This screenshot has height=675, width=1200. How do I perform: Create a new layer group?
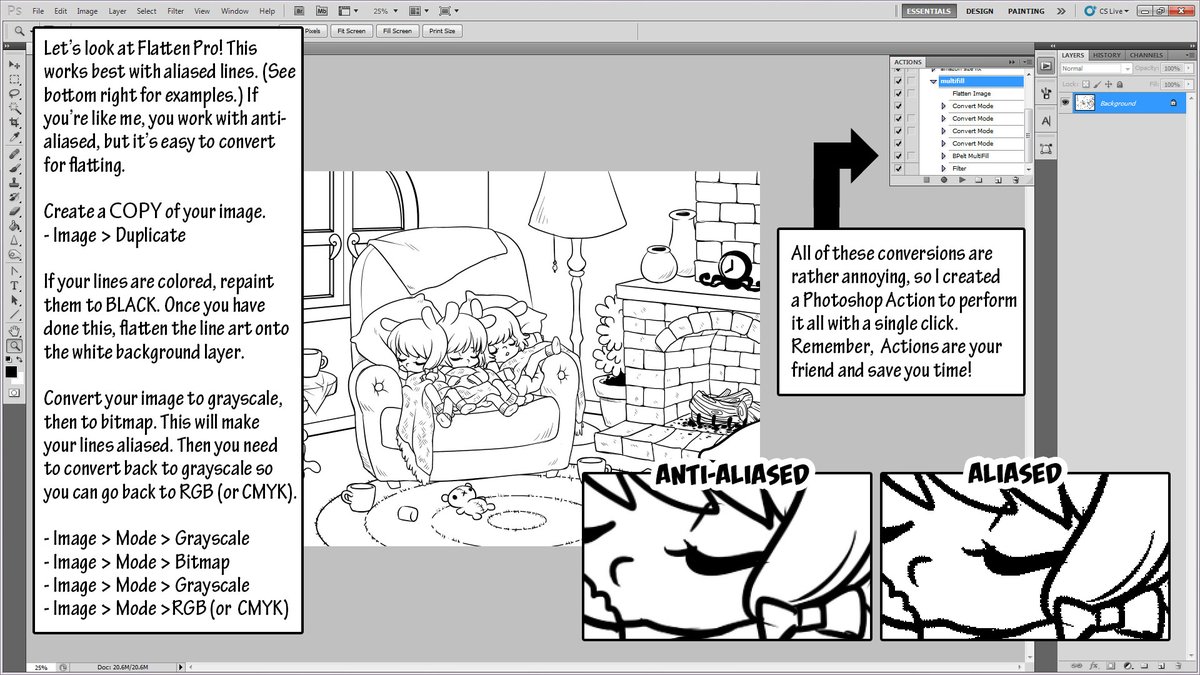(x=1144, y=666)
